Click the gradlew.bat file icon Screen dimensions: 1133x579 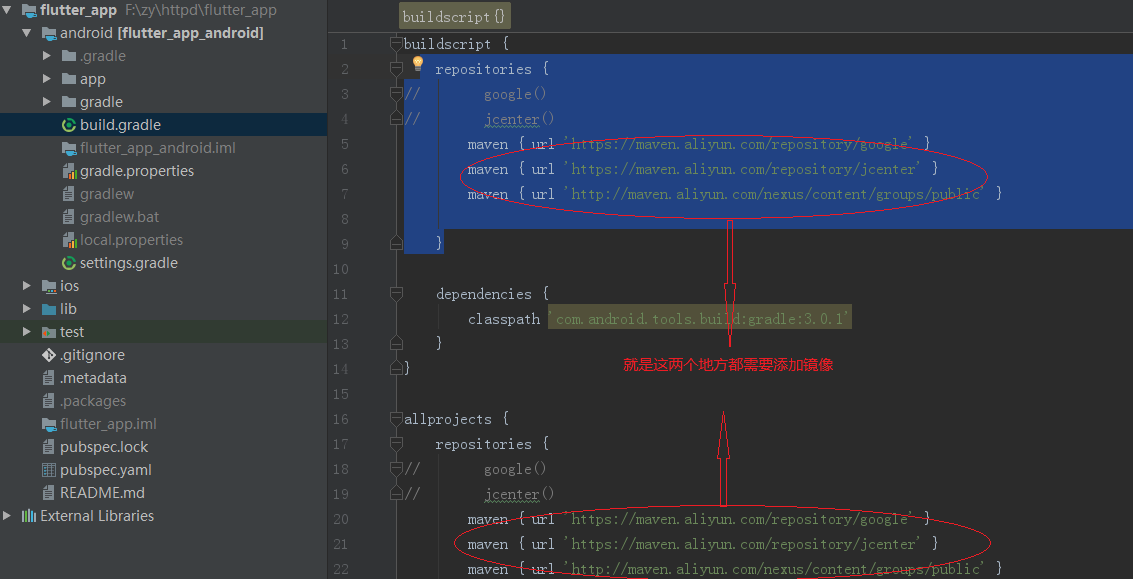(x=69, y=217)
